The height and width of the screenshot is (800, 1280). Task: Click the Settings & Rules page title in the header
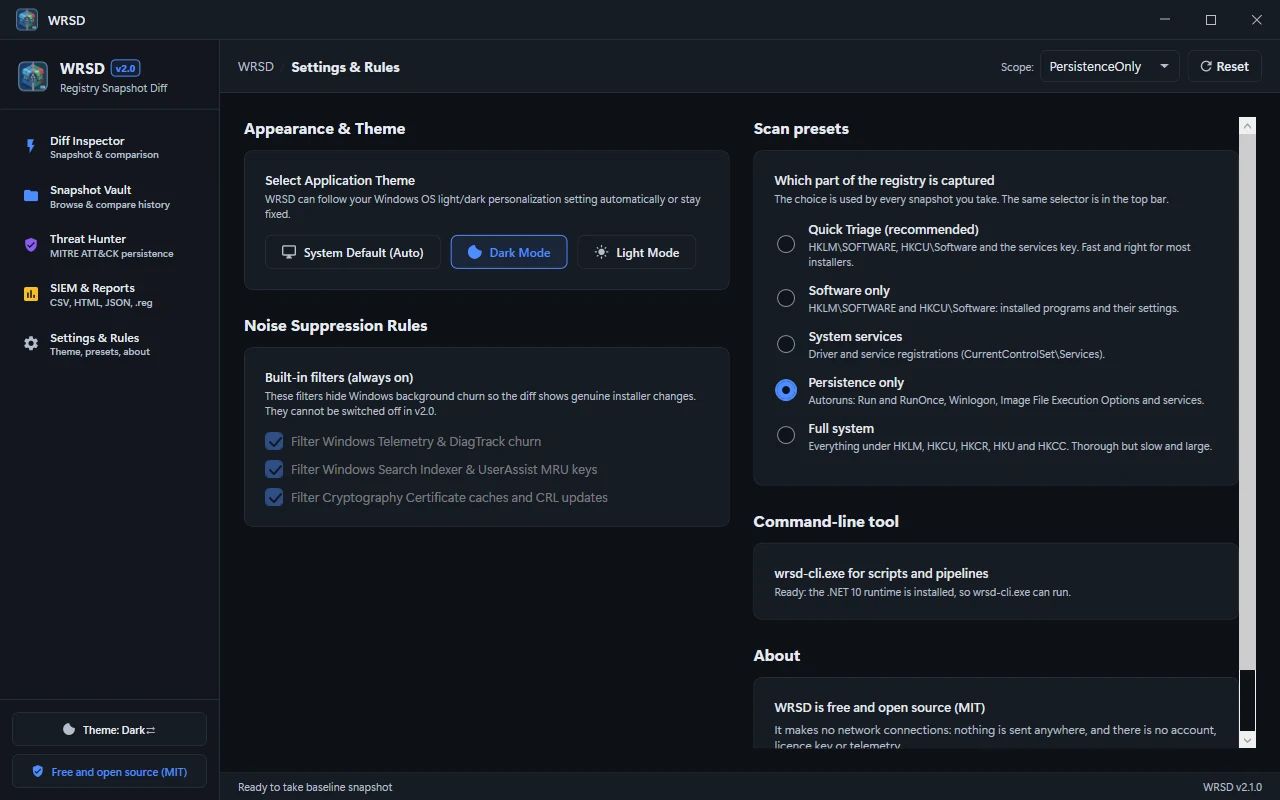pyautogui.click(x=345, y=67)
